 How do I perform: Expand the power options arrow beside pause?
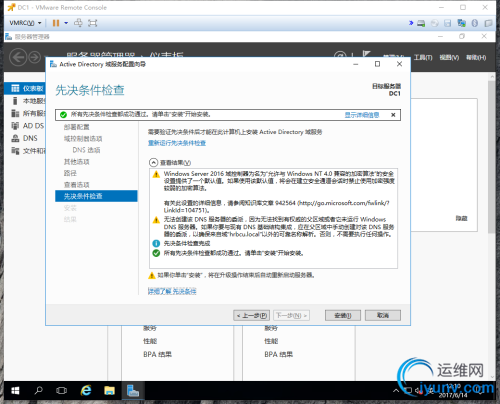coord(66,23)
